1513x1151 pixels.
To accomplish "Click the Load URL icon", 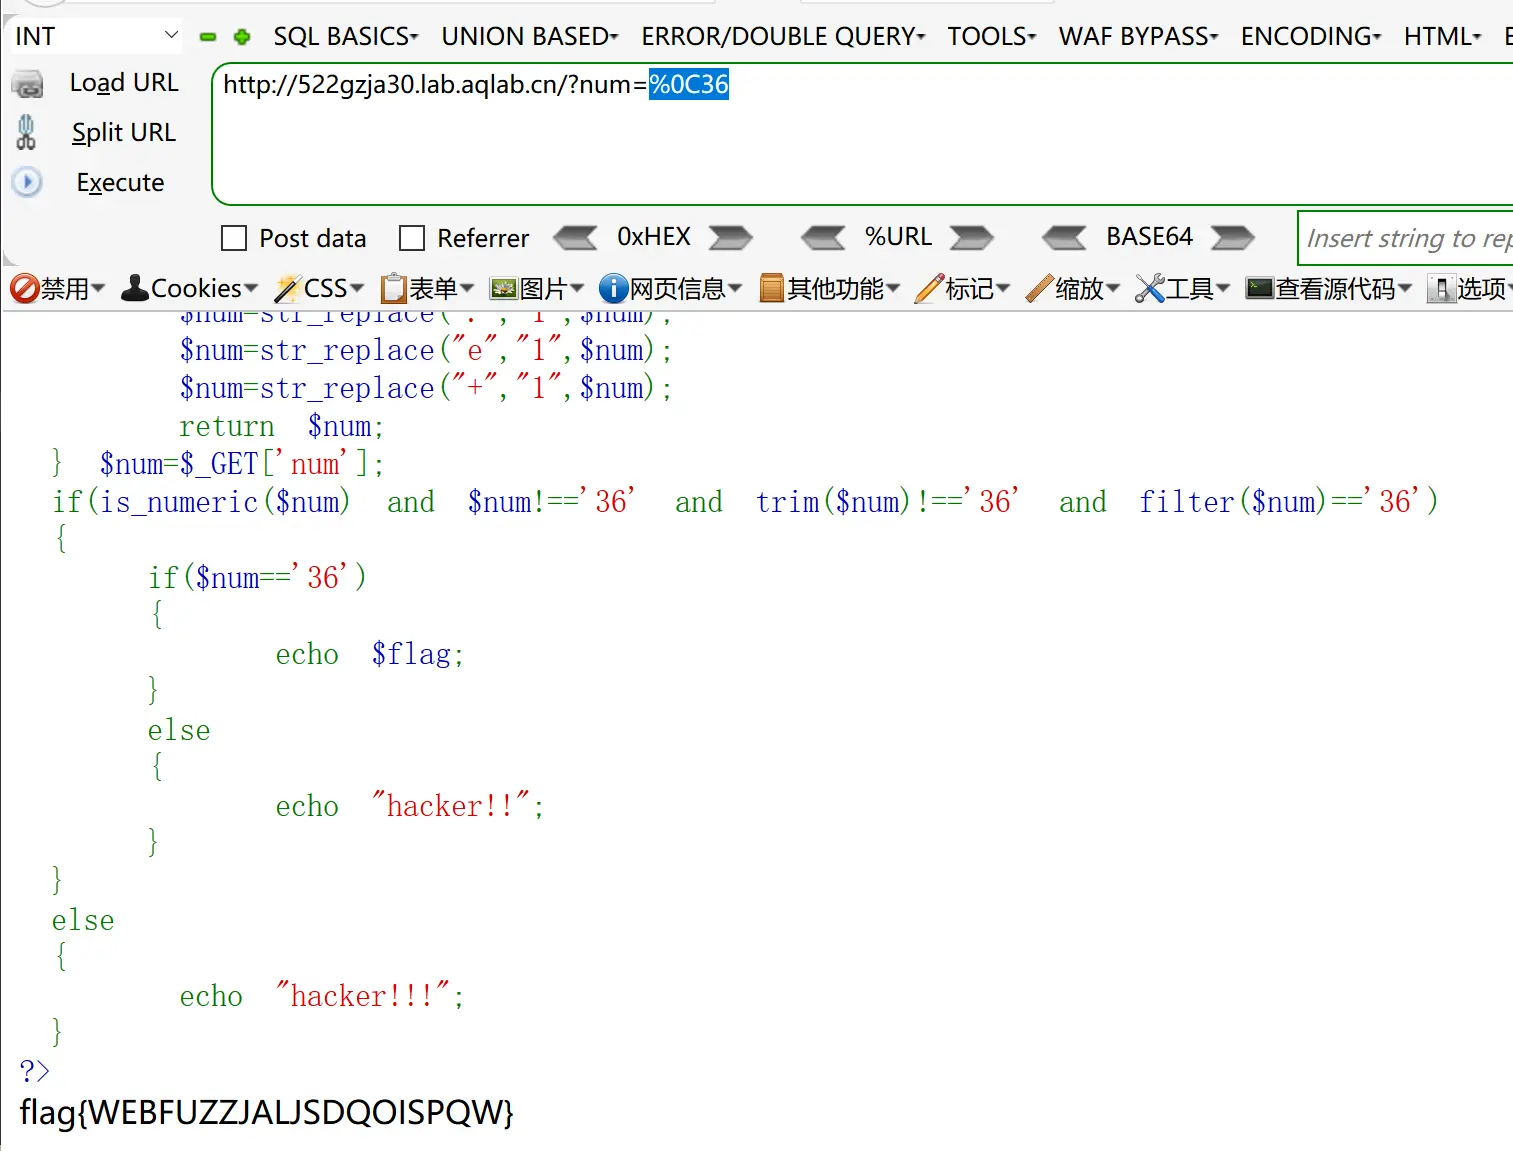I will [27, 84].
